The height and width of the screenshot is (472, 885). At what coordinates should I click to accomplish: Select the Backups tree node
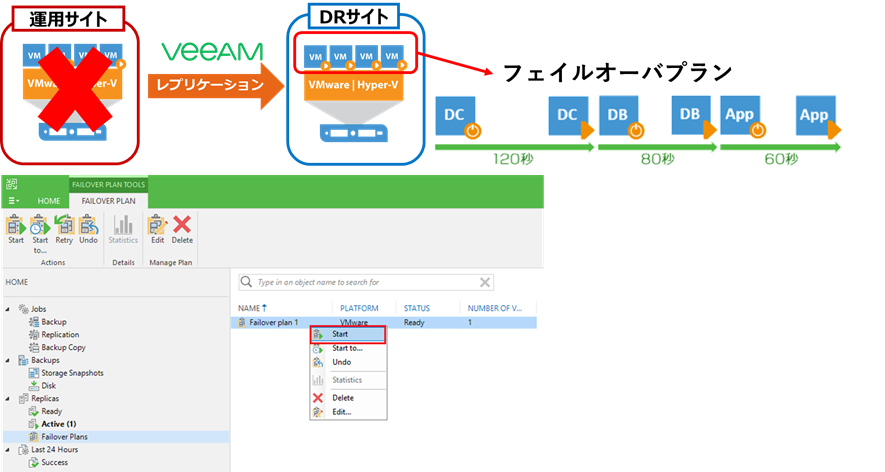45,360
